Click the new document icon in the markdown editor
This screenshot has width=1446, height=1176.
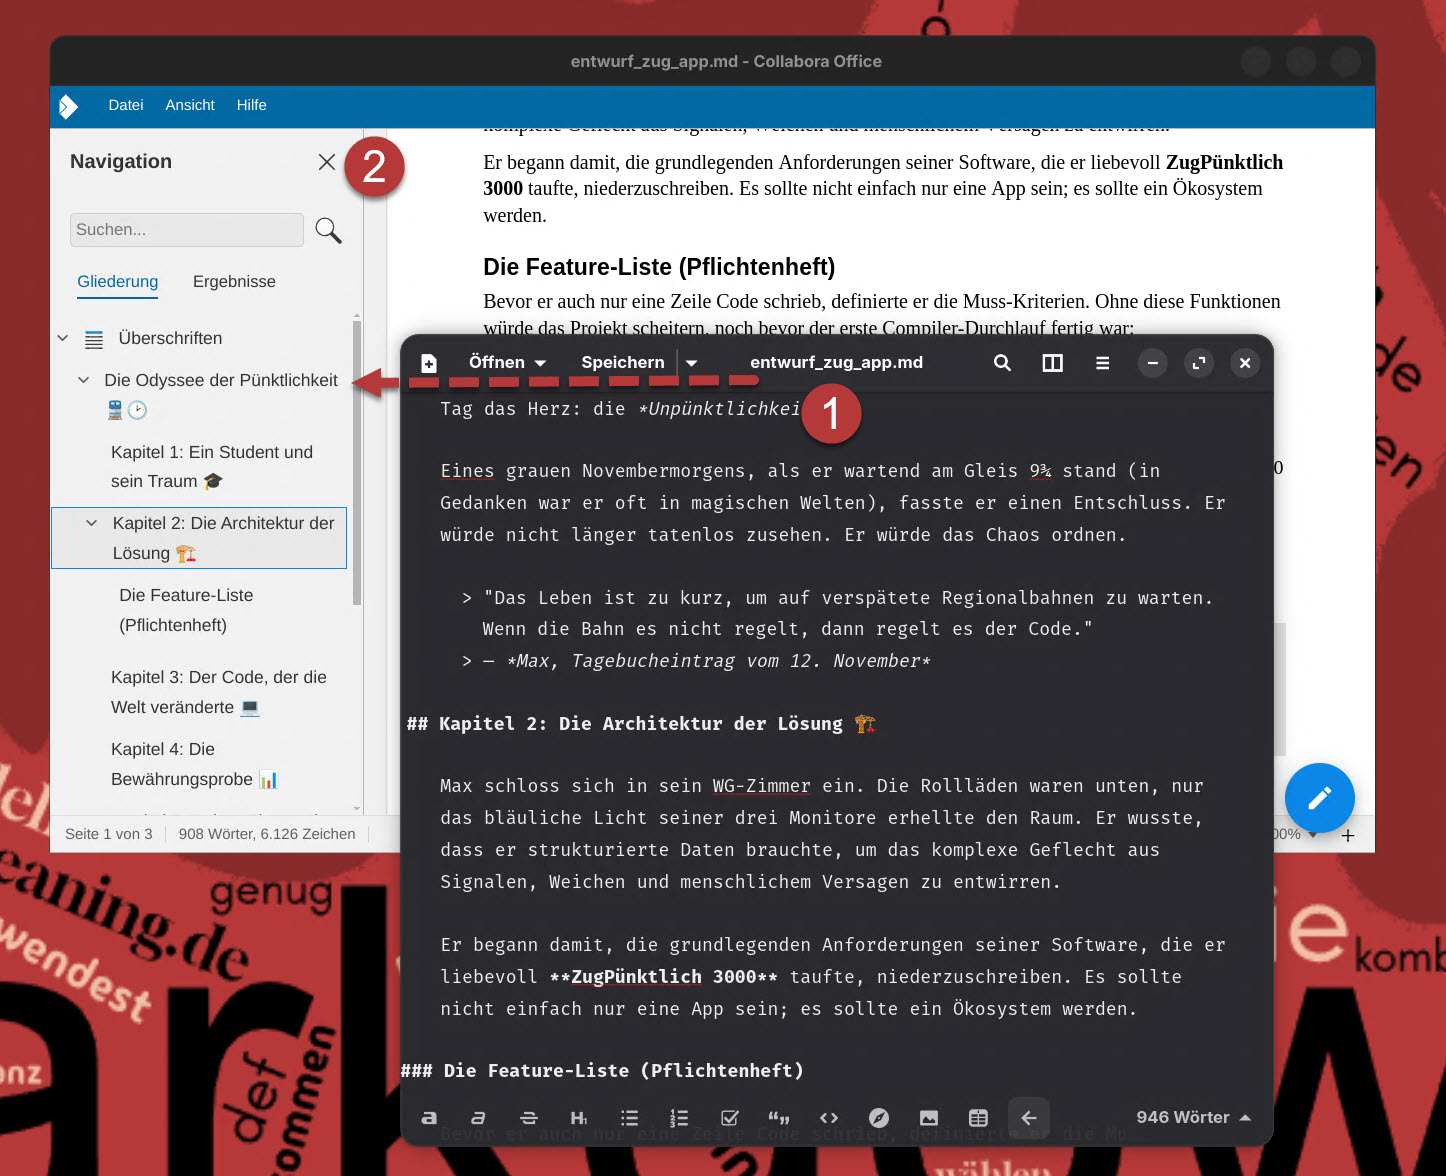(x=429, y=363)
